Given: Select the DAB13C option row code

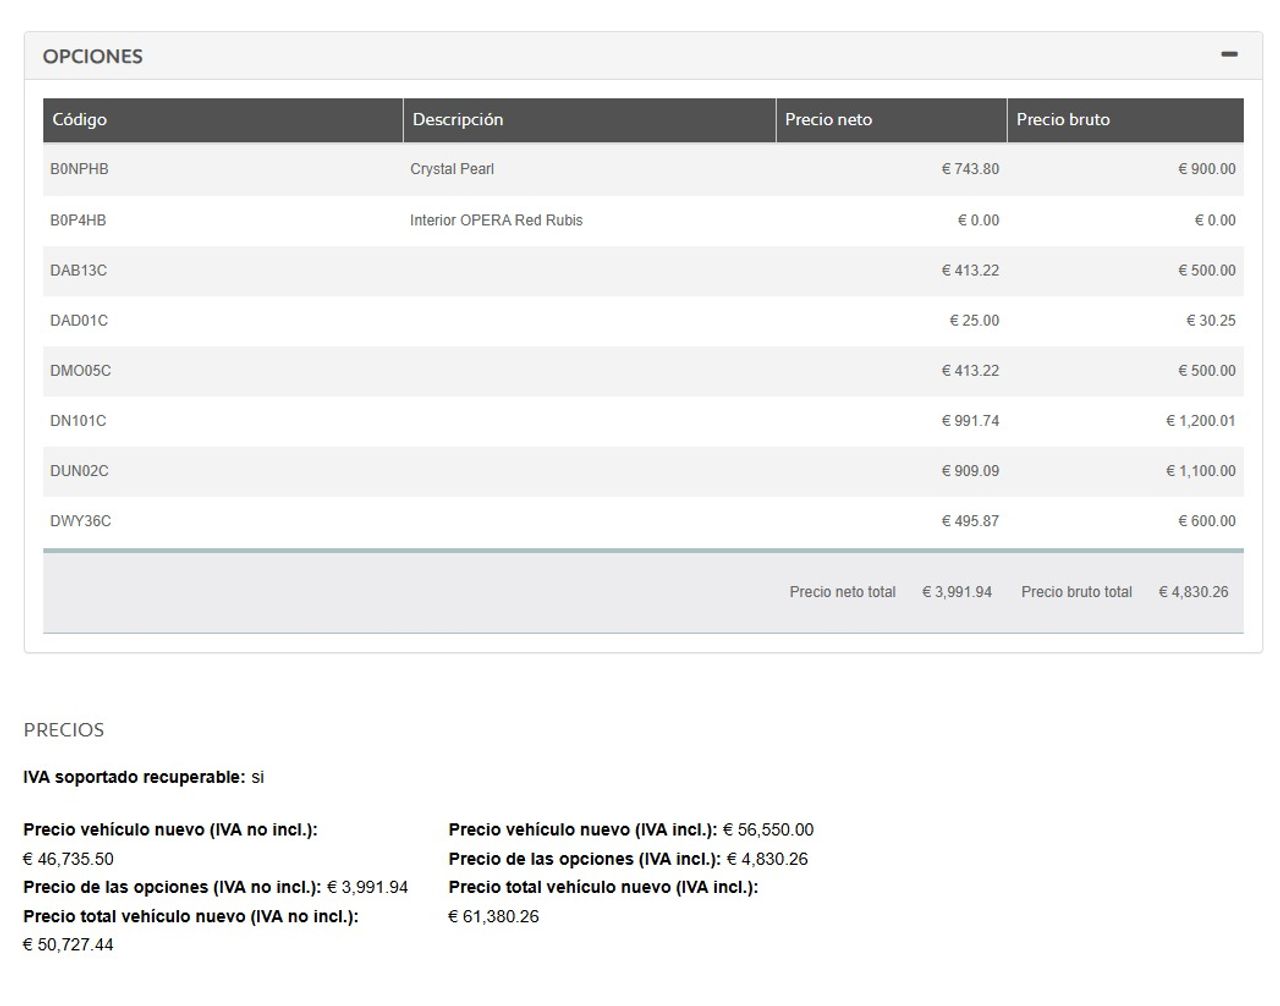Looking at the screenshot, I should click(78, 270).
